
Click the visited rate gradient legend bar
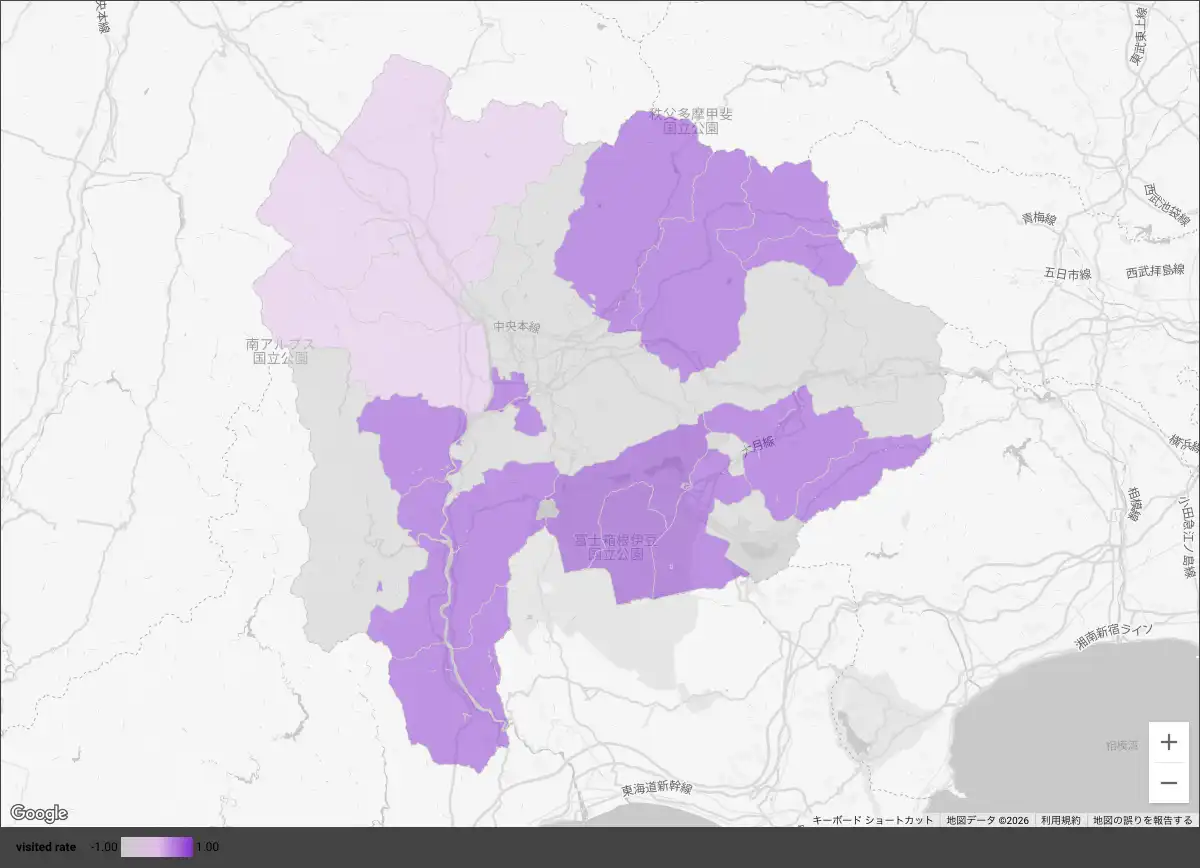157,847
